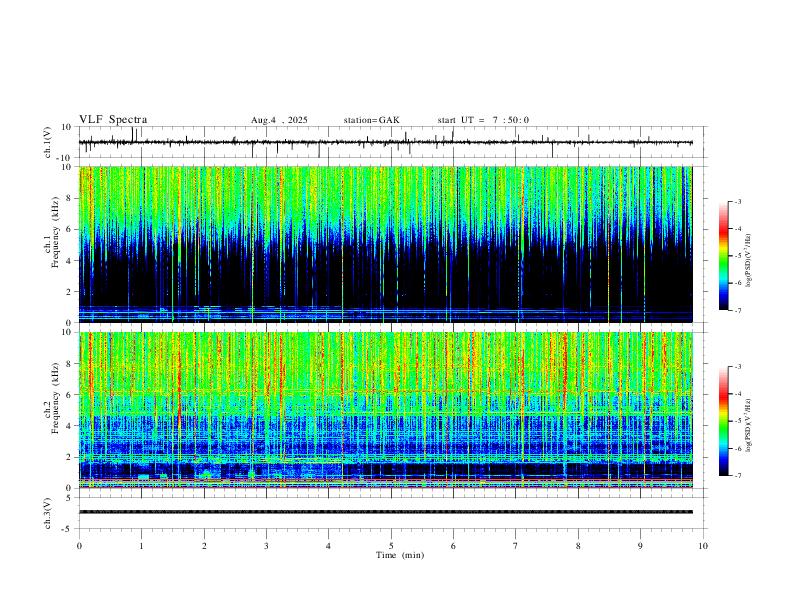Click the "10" tick on the Time axis
The height and width of the screenshot is (612, 792).
click(x=703, y=546)
